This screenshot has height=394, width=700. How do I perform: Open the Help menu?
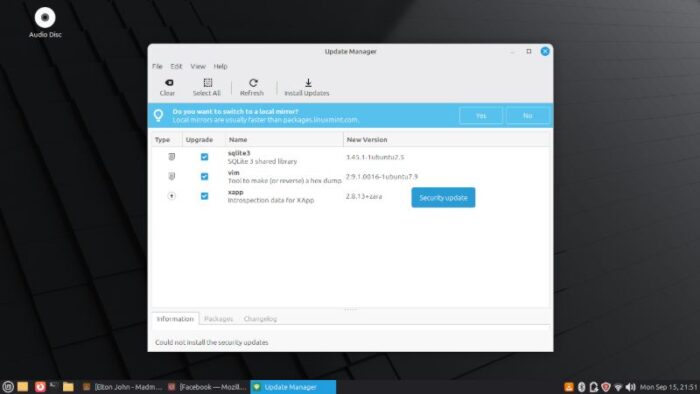tap(221, 66)
